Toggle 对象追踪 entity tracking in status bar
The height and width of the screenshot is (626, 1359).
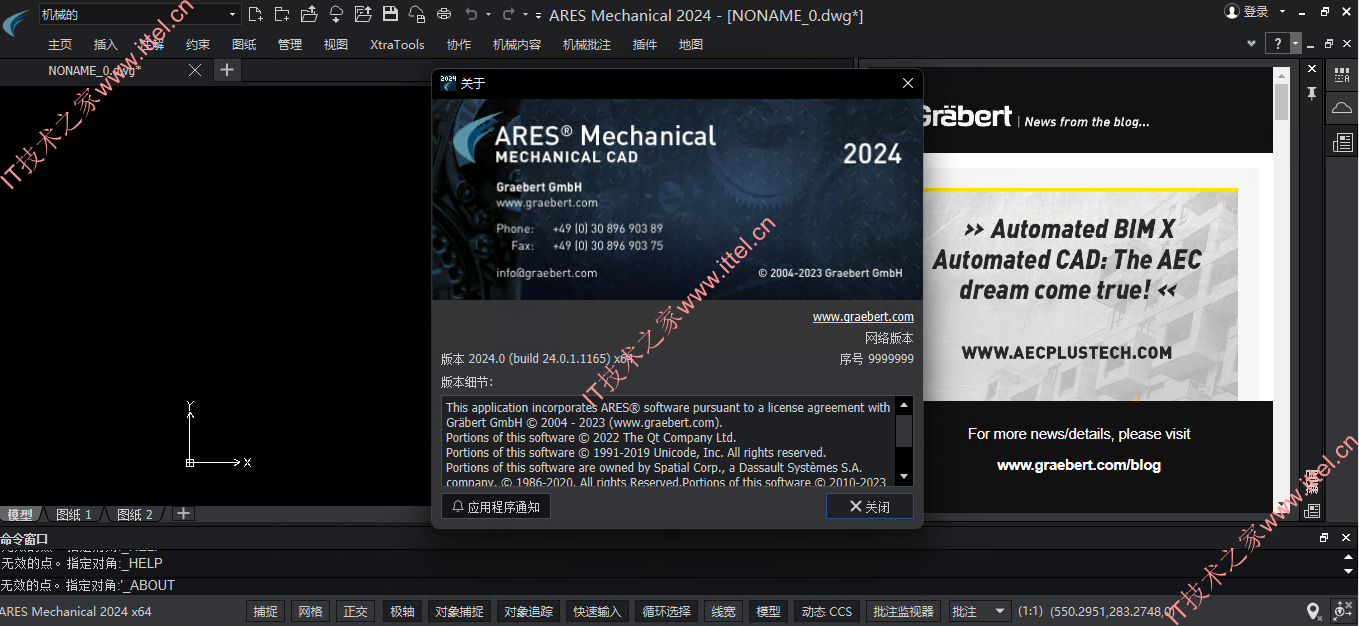(x=528, y=611)
